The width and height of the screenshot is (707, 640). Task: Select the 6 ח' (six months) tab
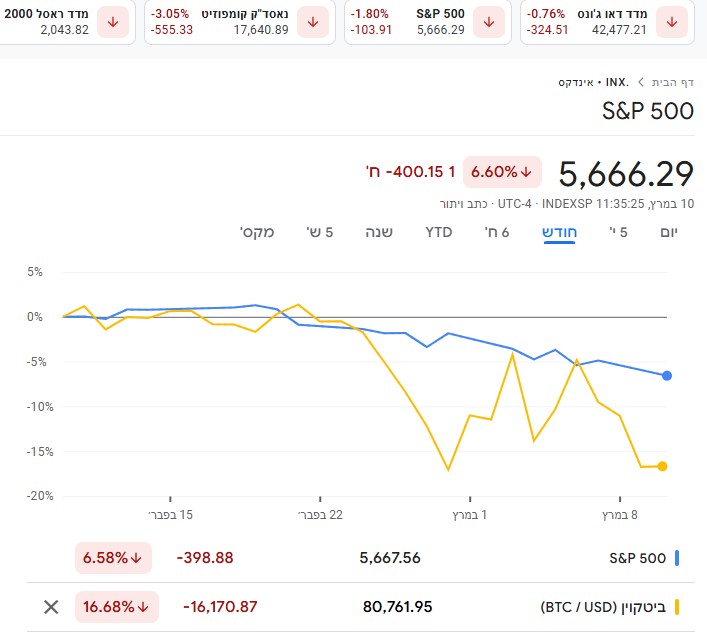pyautogui.click(x=497, y=232)
